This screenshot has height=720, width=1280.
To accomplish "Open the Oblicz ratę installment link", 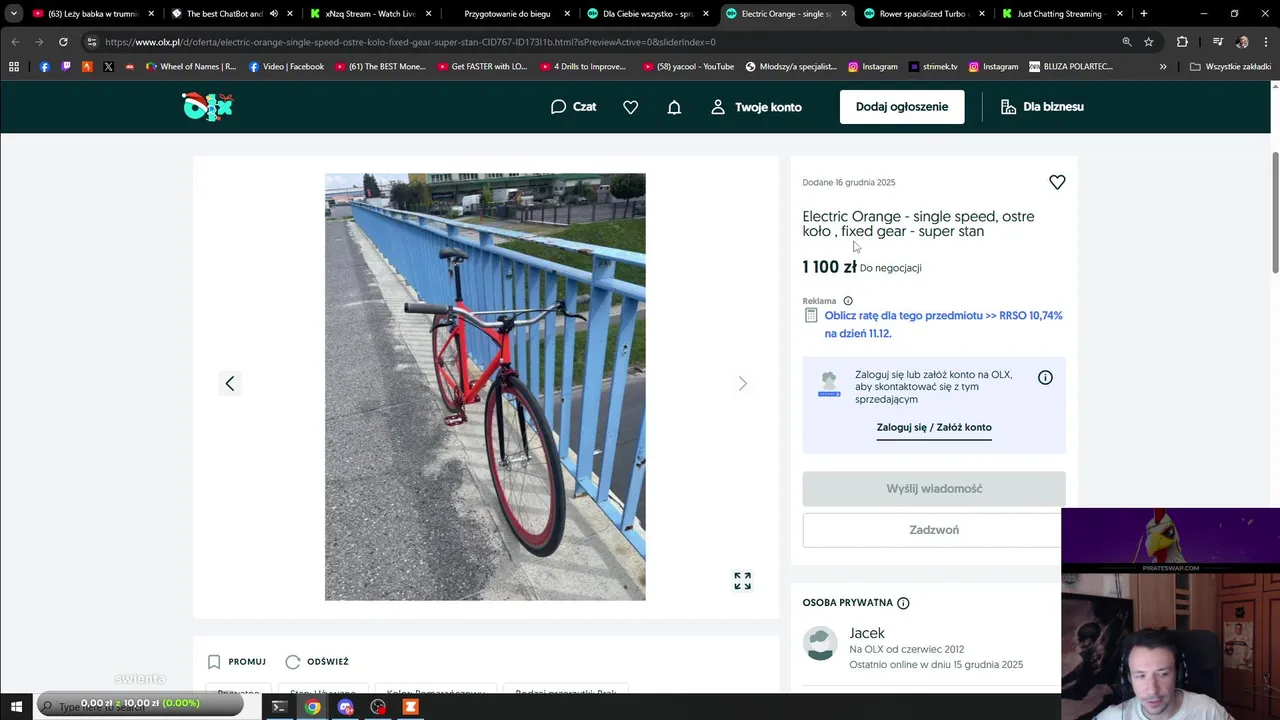I will click(x=943, y=324).
